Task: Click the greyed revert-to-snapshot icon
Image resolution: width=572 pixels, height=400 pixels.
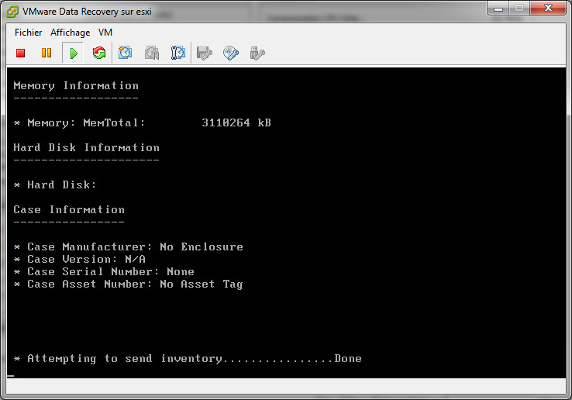Action: tap(152, 53)
